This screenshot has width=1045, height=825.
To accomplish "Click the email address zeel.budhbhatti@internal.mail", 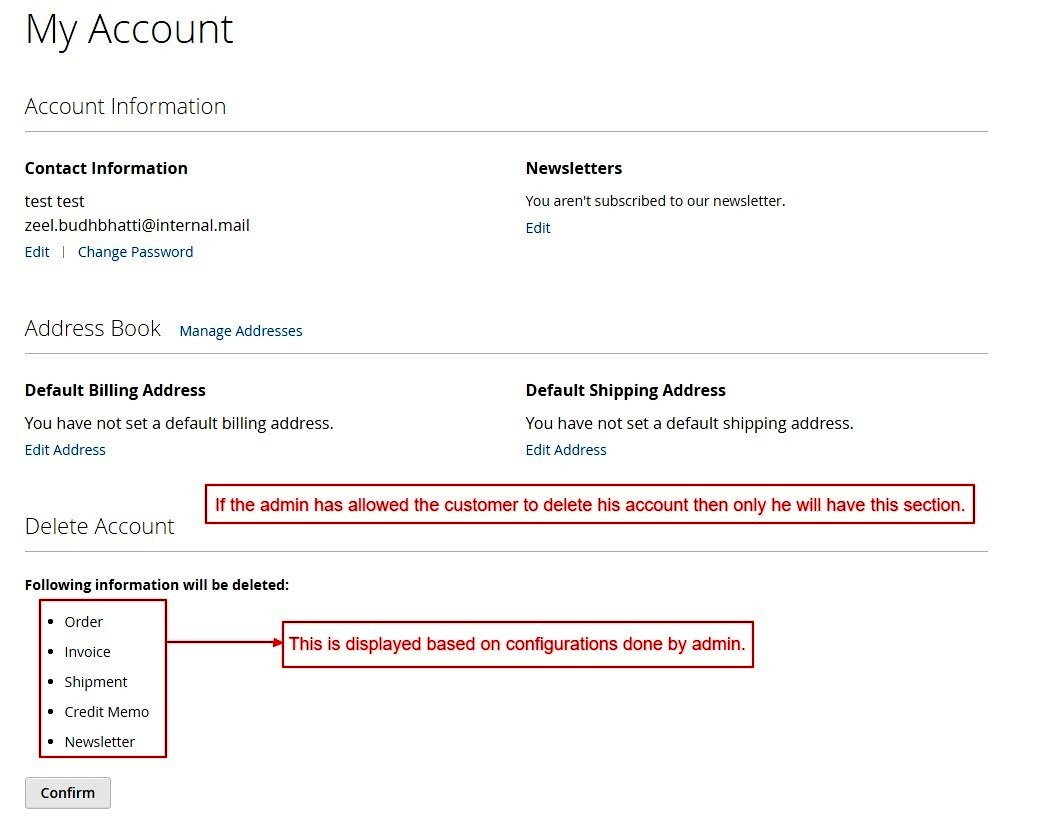I will click(x=137, y=226).
